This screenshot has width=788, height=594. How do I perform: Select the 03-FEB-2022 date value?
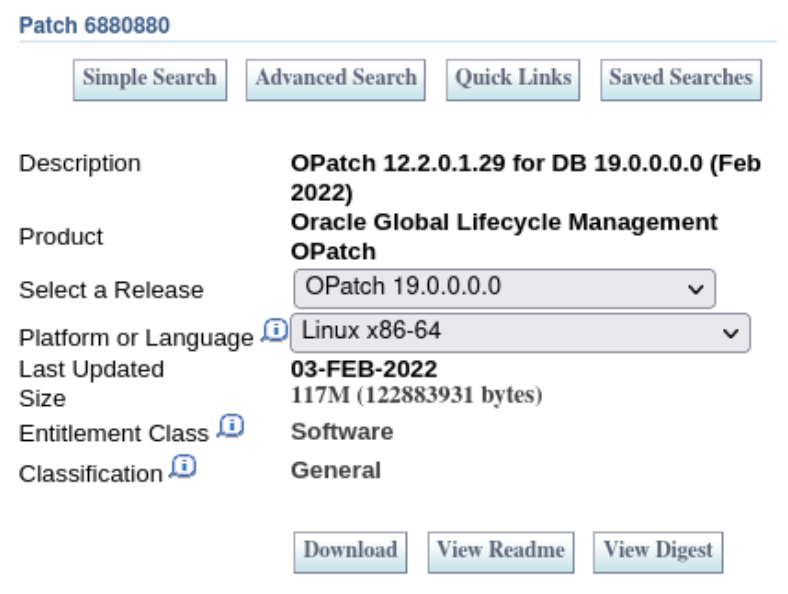(364, 369)
